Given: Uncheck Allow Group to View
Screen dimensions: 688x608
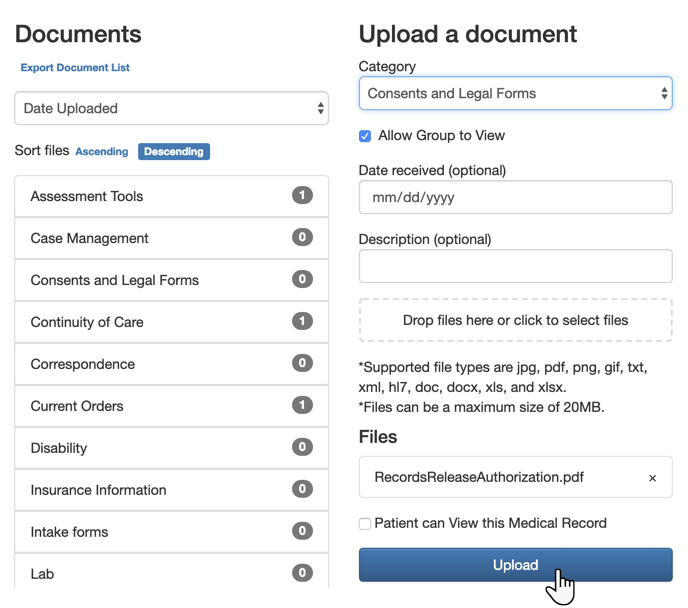Looking at the screenshot, I should 365,136.
